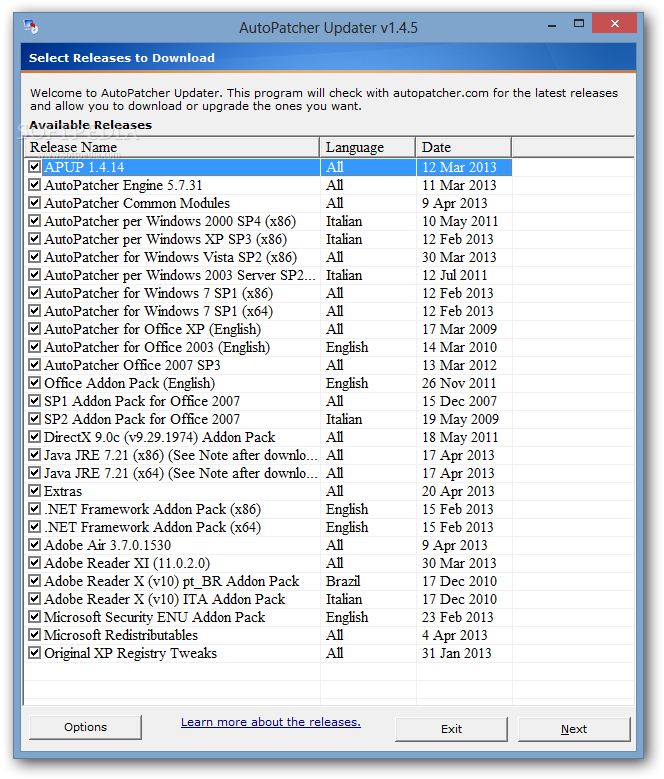Toggle checkbox for Windows 2000 SP4 (x86)
The height and width of the screenshot is (779, 664).
[34, 221]
